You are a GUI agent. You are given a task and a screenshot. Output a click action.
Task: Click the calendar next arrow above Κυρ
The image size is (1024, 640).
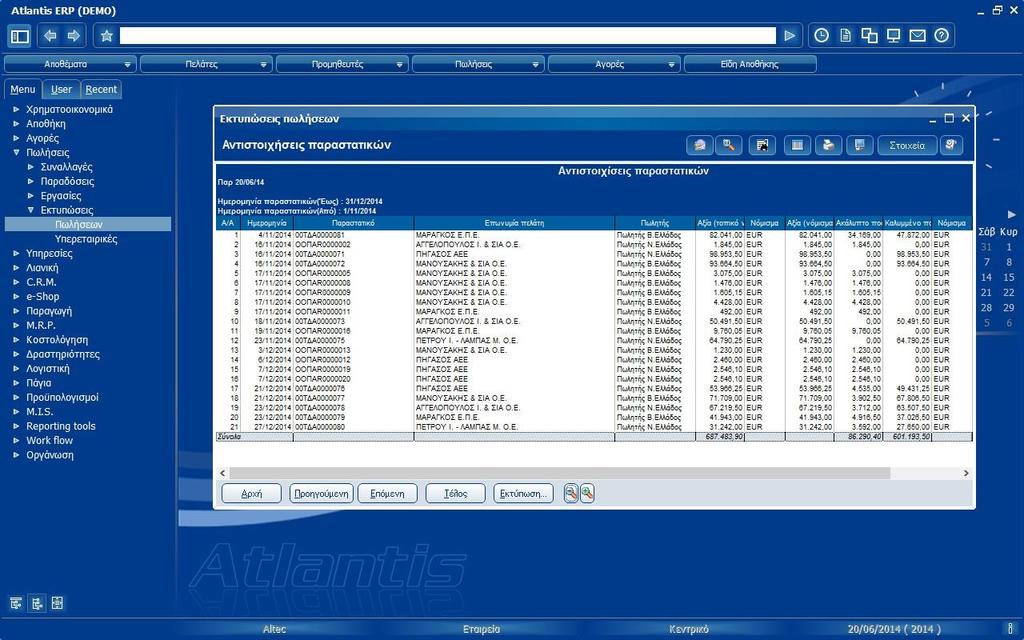(x=1012, y=214)
